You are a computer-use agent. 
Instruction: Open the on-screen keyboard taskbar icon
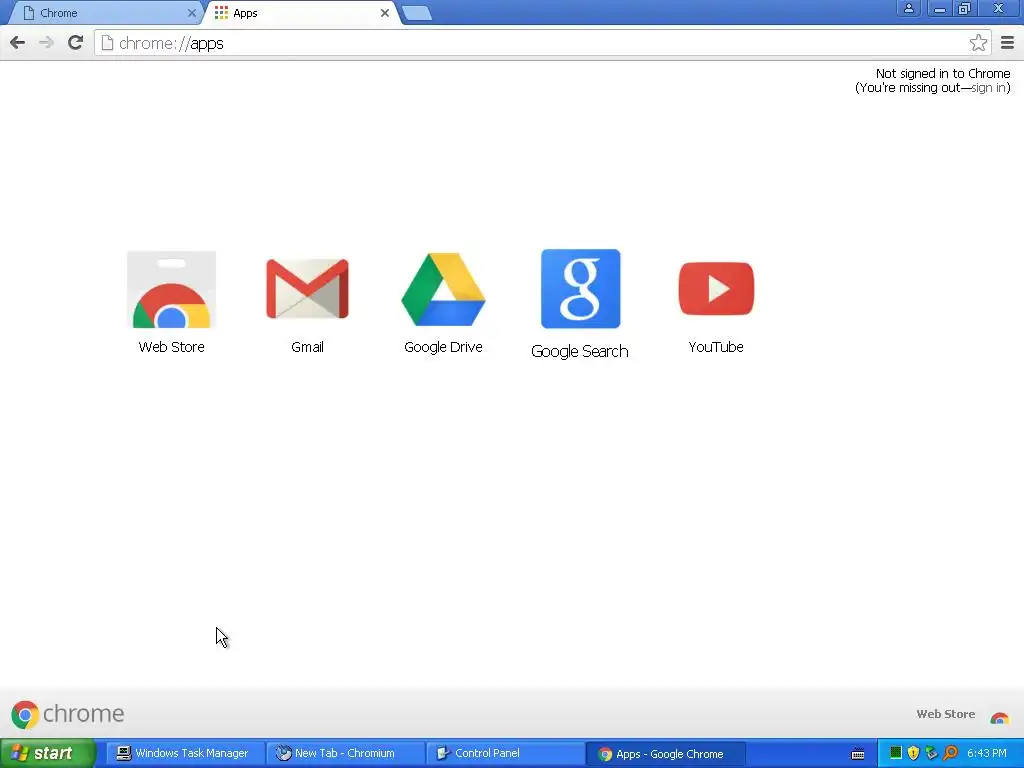[x=858, y=754]
